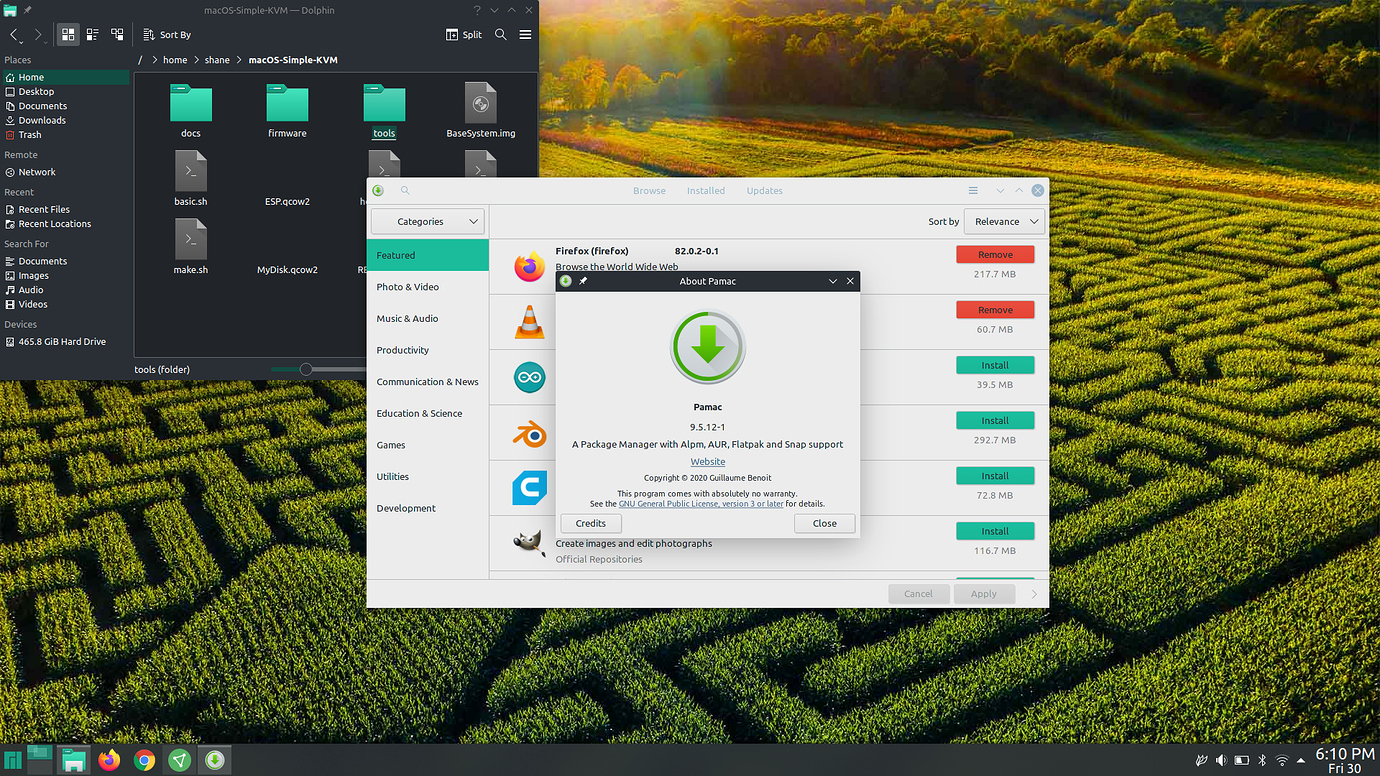Open Pamac Website link
This screenshot has width=1380, height=776.
click(x=708, y=462)
